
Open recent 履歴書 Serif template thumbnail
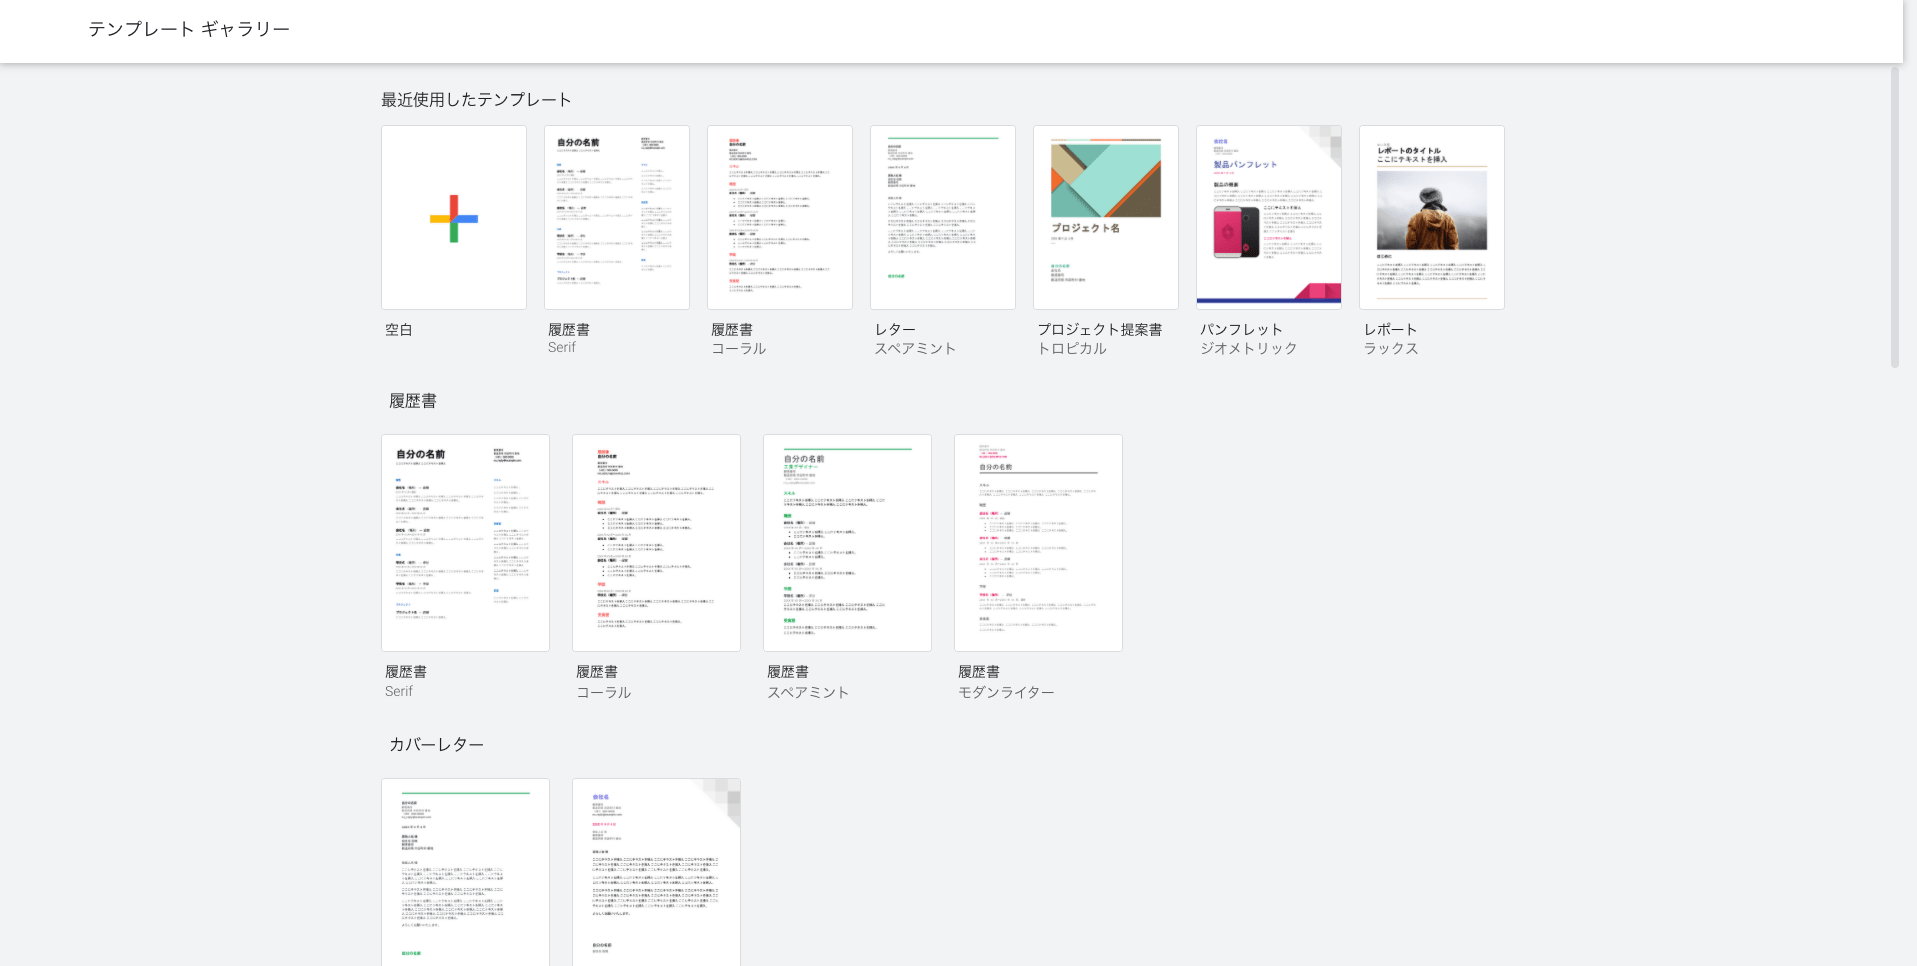pos(616,217)
